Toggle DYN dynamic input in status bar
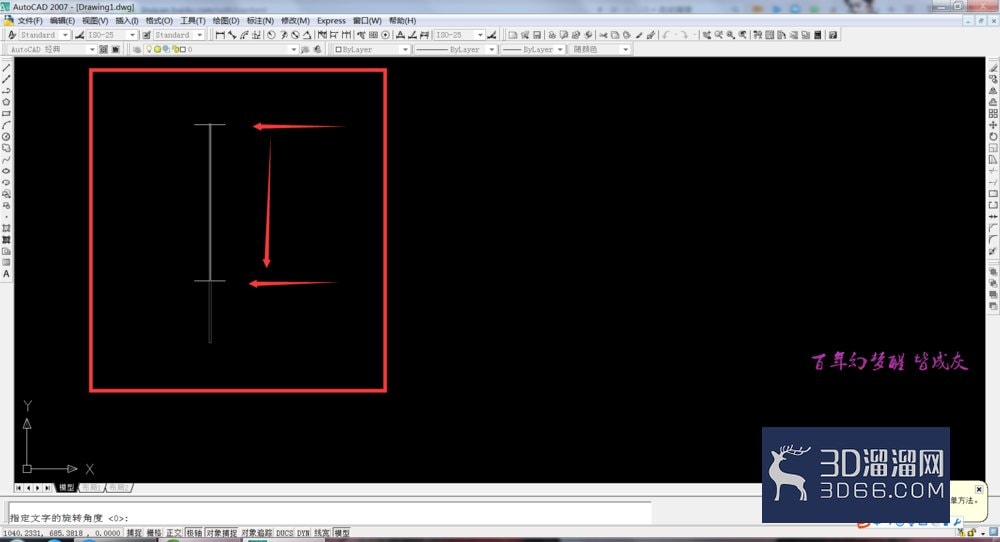This screenshot has width=1000, height=542. coord(303,532)
